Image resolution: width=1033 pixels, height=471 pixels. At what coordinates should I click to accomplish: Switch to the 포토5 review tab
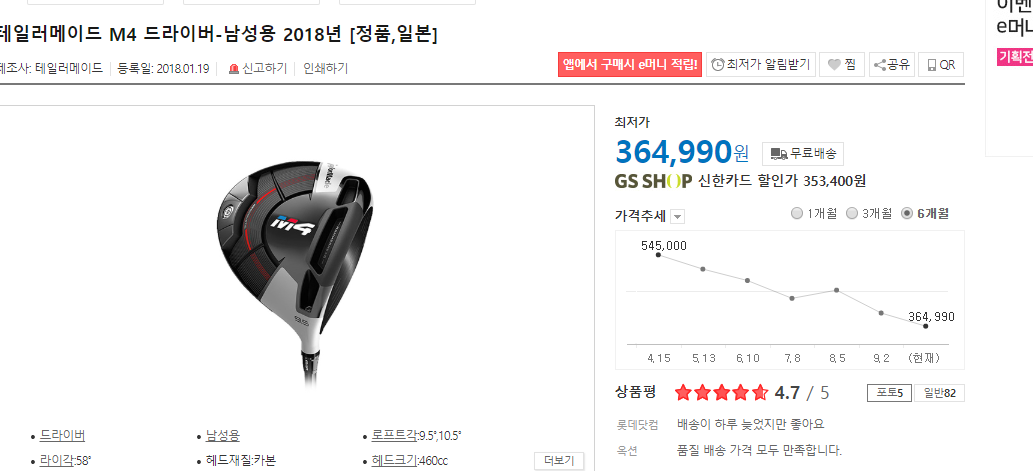pos(889,393)
